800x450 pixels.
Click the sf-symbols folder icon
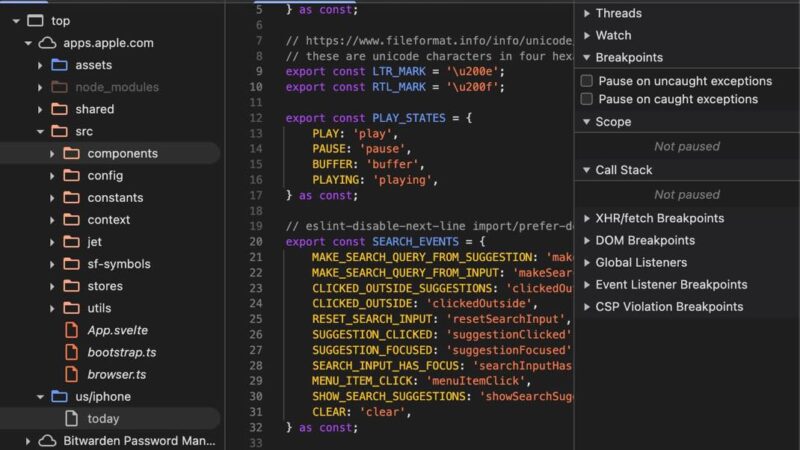coord(71,264)
